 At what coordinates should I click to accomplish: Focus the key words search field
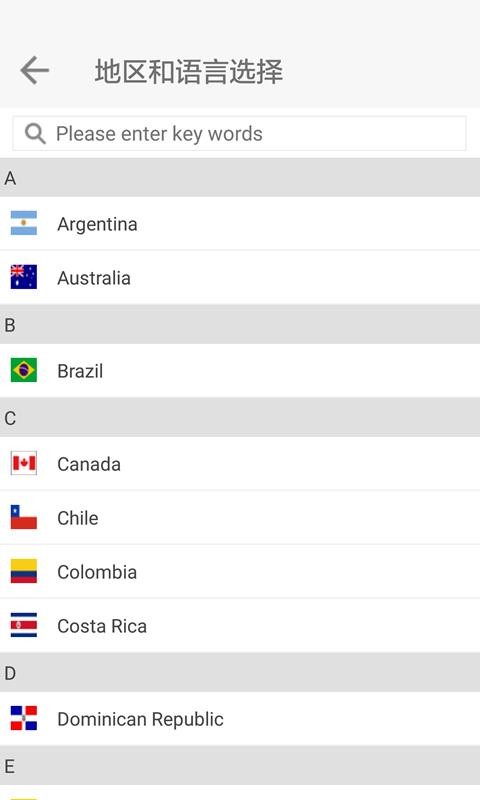point(239,134)
